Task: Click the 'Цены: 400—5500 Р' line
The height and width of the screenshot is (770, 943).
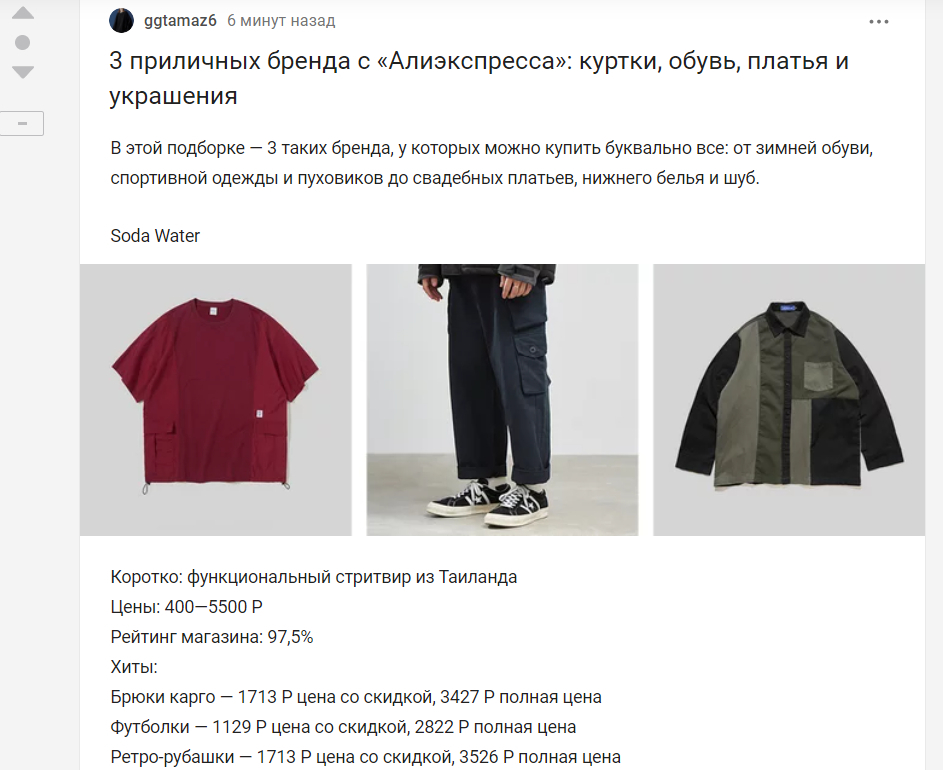Action: (x=186, y=606)
